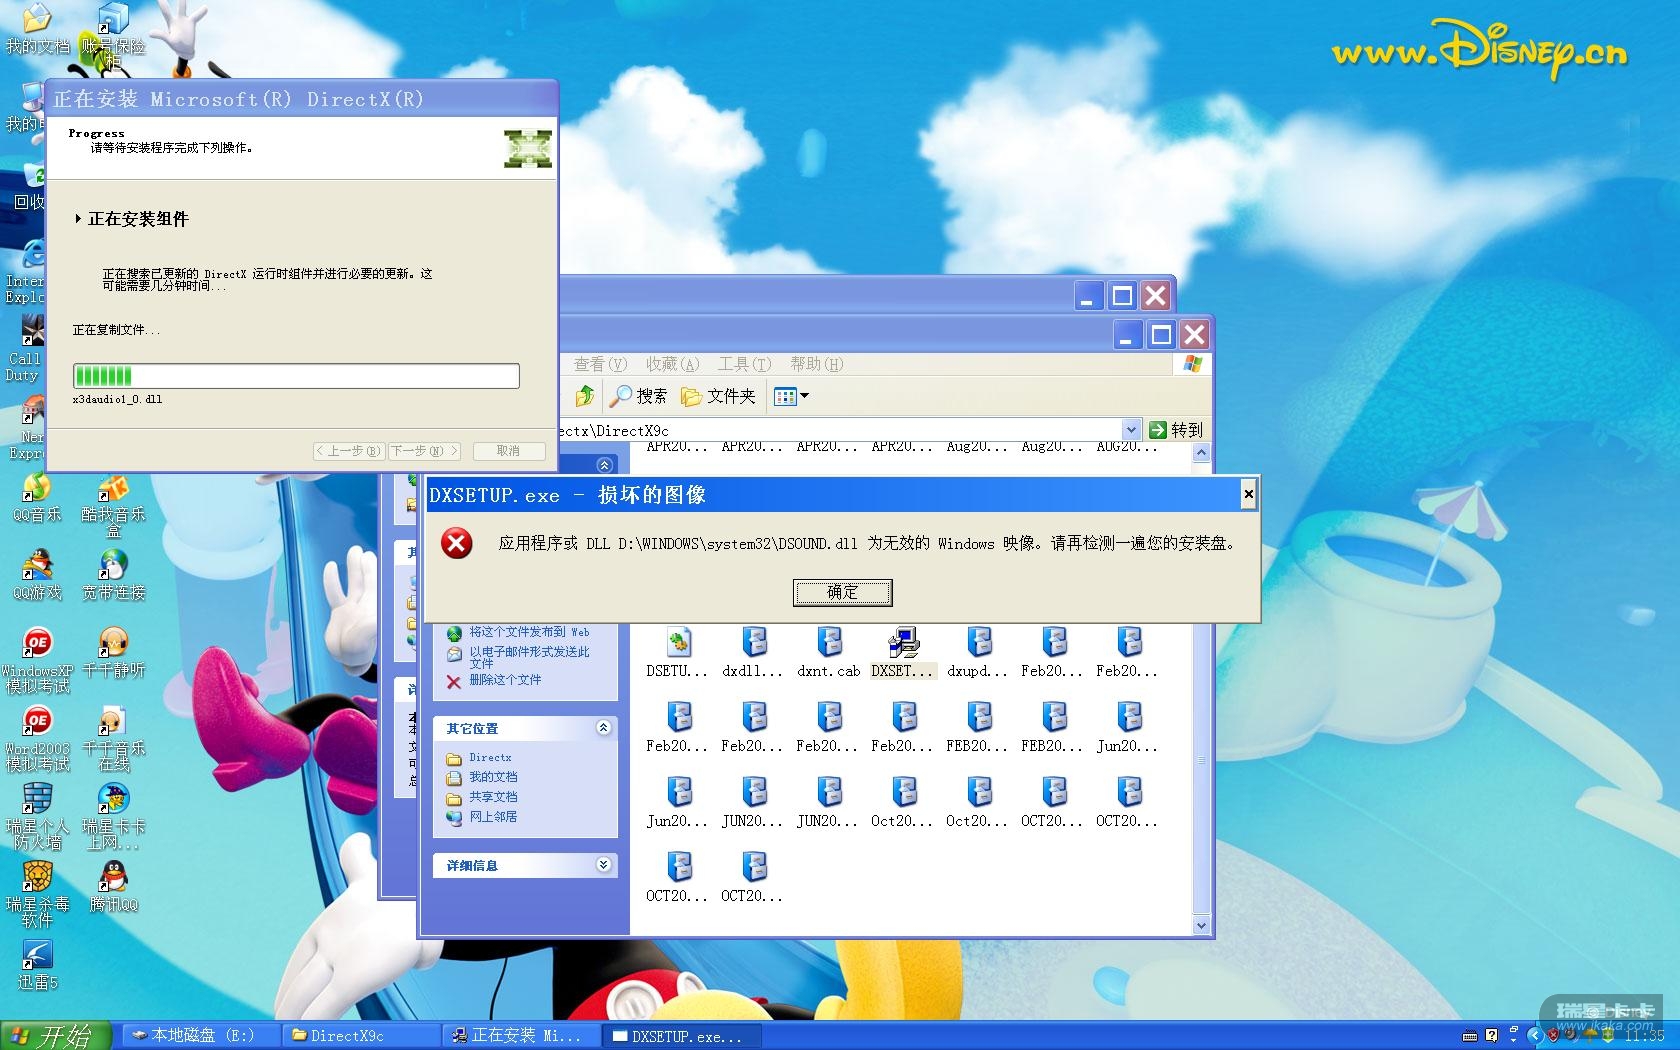Select the dxnt.cab file

point(828,652)
